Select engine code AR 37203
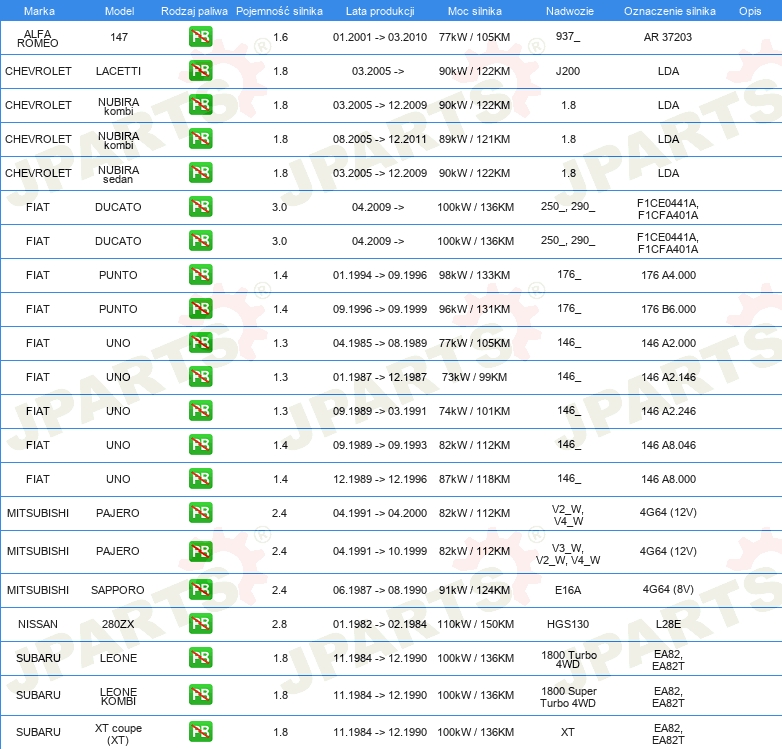 point(668,37)
